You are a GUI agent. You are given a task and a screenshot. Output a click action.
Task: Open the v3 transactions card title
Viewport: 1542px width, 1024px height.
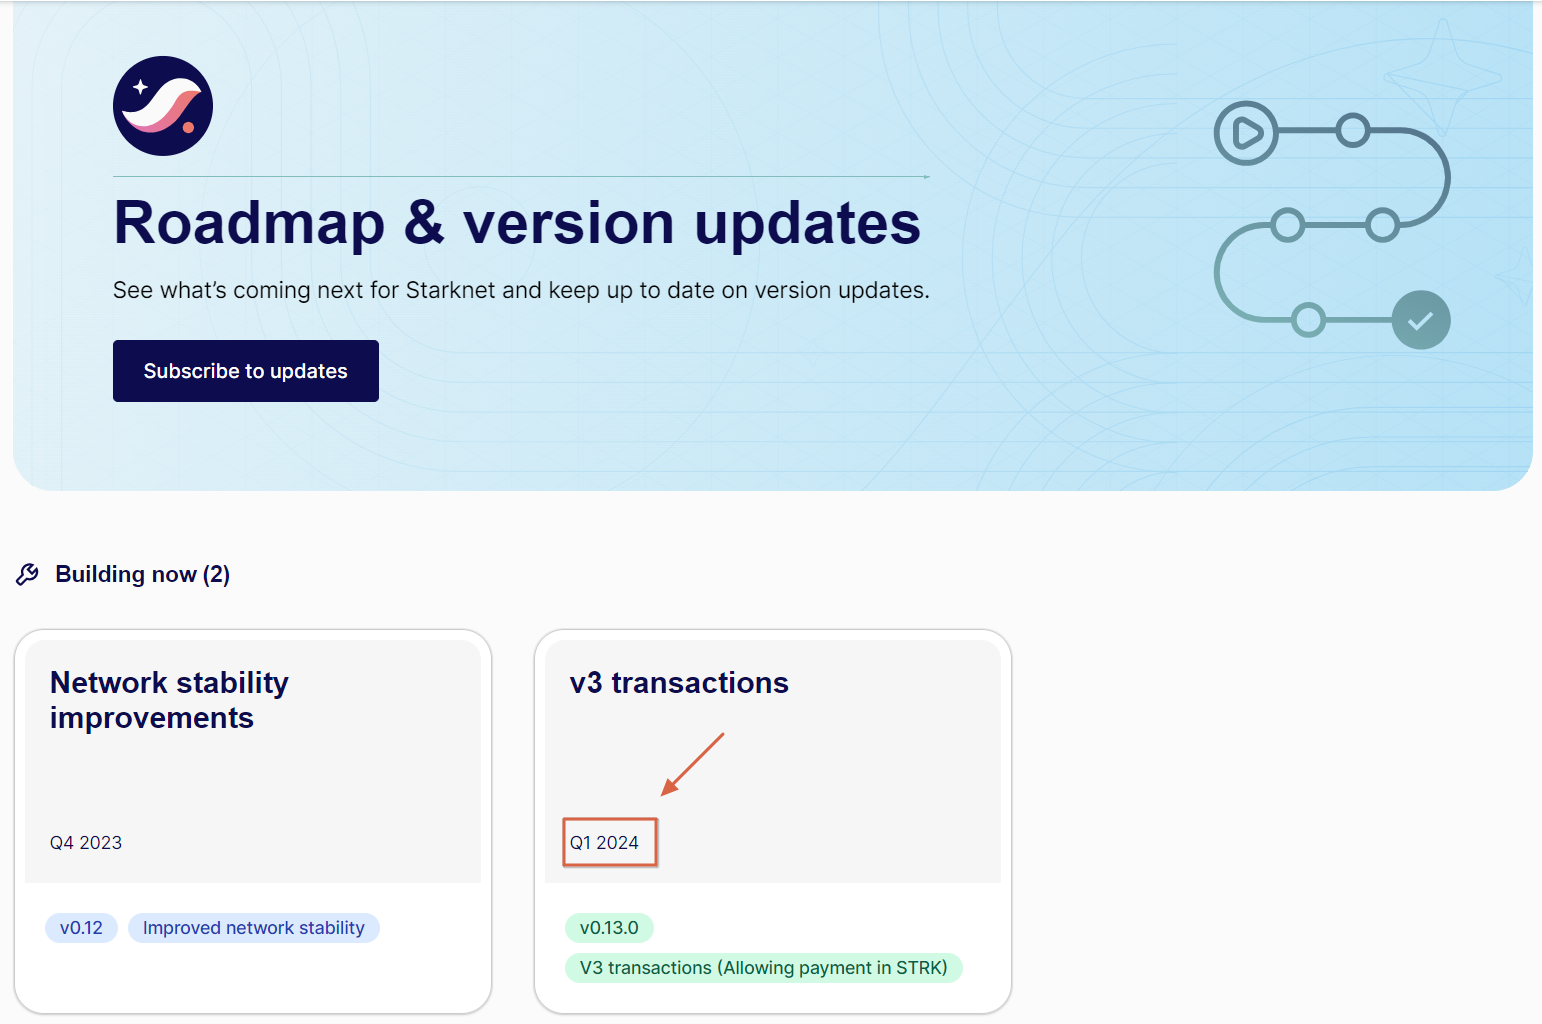[679, 683]
